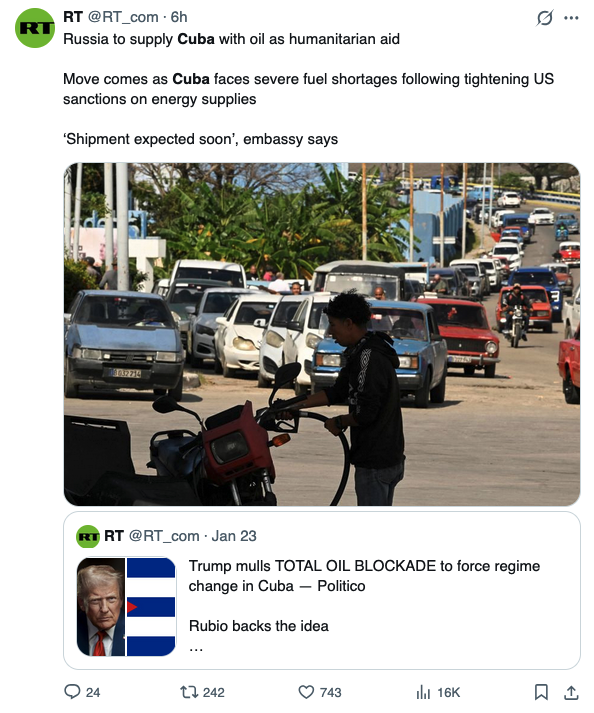Click the reply speech bubble icon
The image size is (594, 713).
coord(72,692)
